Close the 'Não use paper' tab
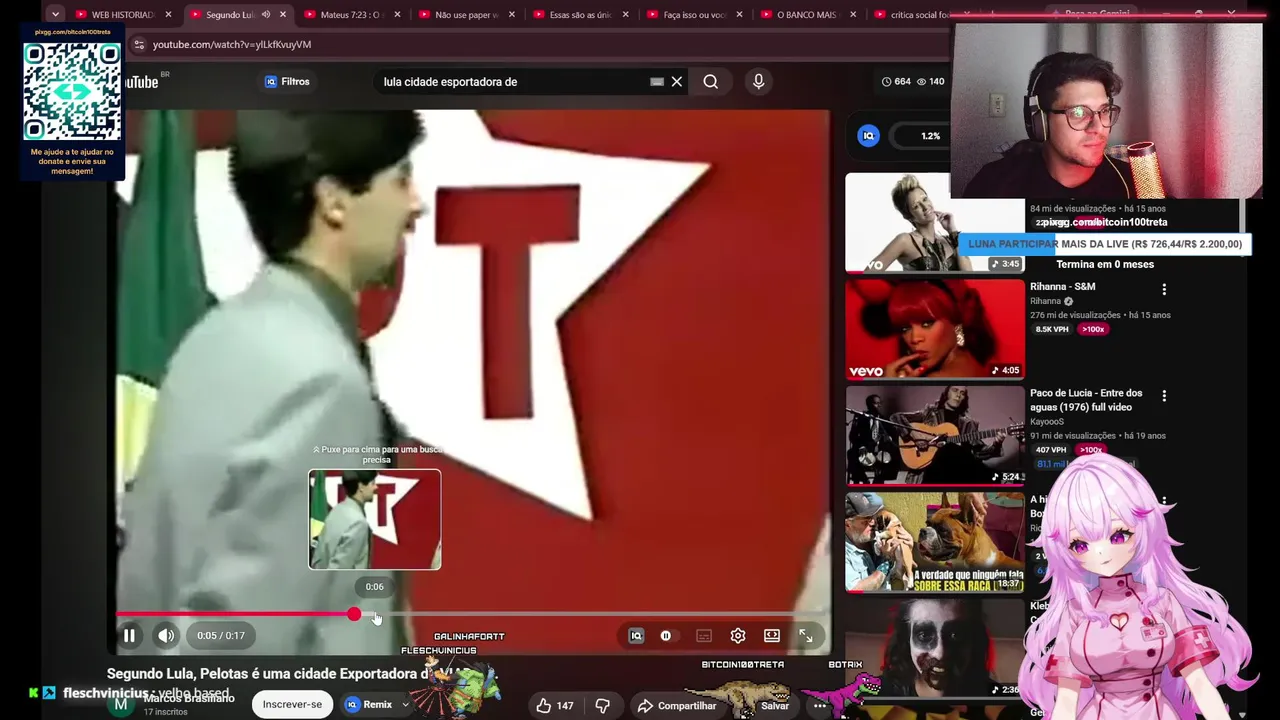This screenshot has height=720, width=1280. (511, 15)
